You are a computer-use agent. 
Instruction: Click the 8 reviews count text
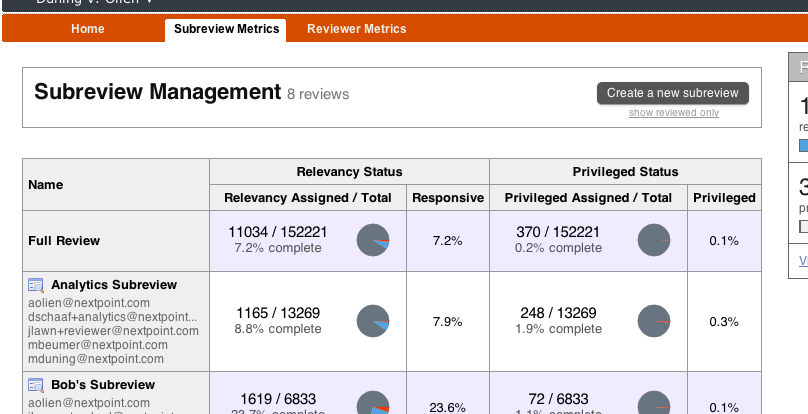318,94
